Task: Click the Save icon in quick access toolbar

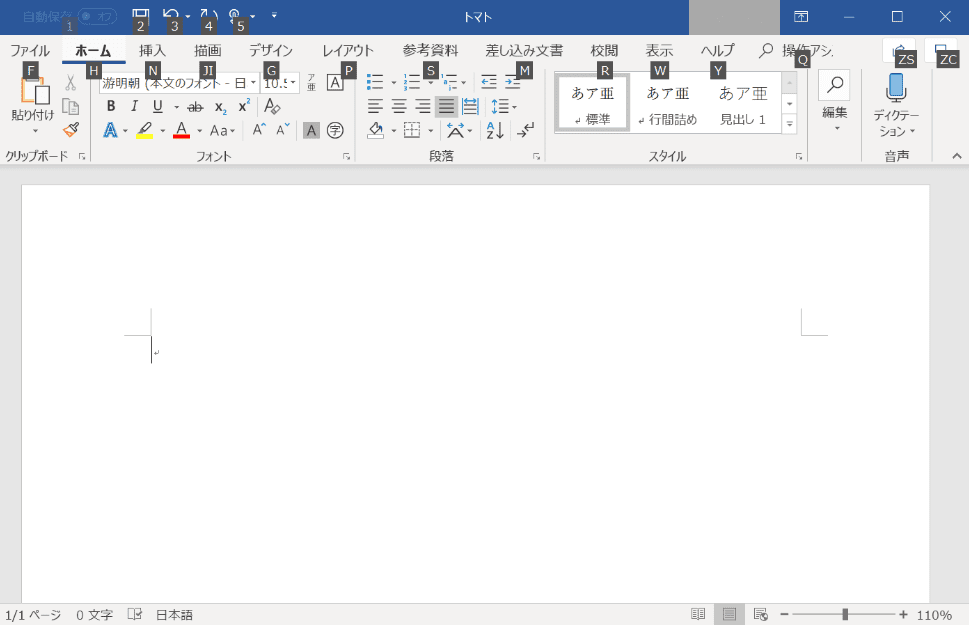Action: click(141, 15)
